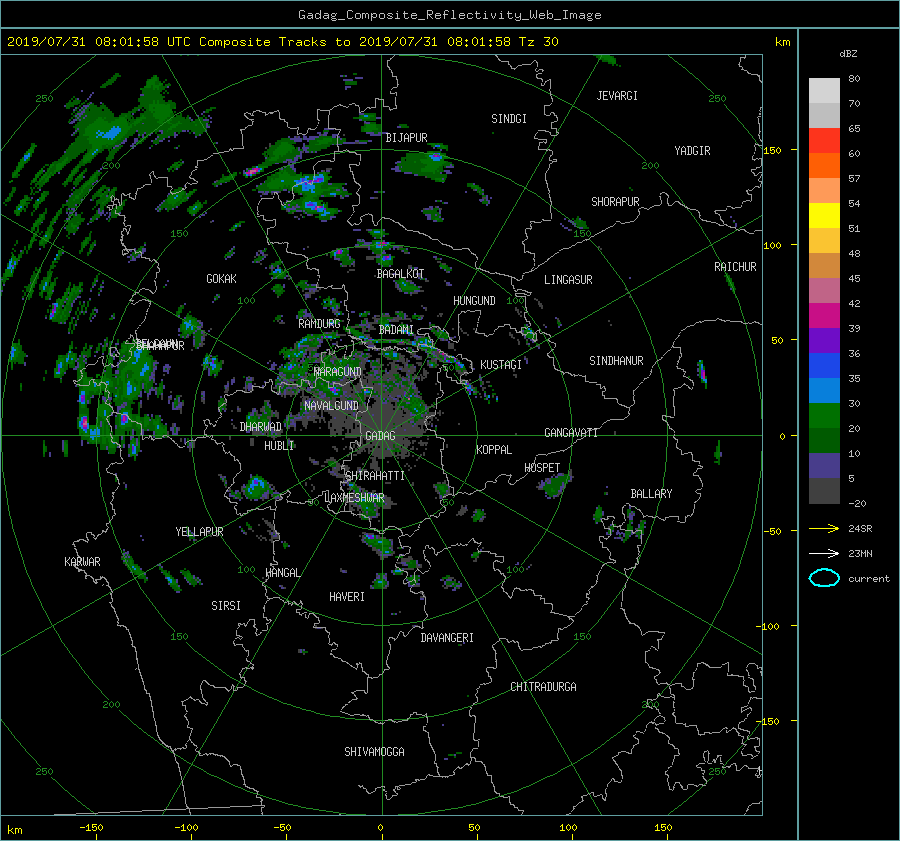Click the KARWAR city label
This screenshot has height=841, width=900.
[82, 562]
